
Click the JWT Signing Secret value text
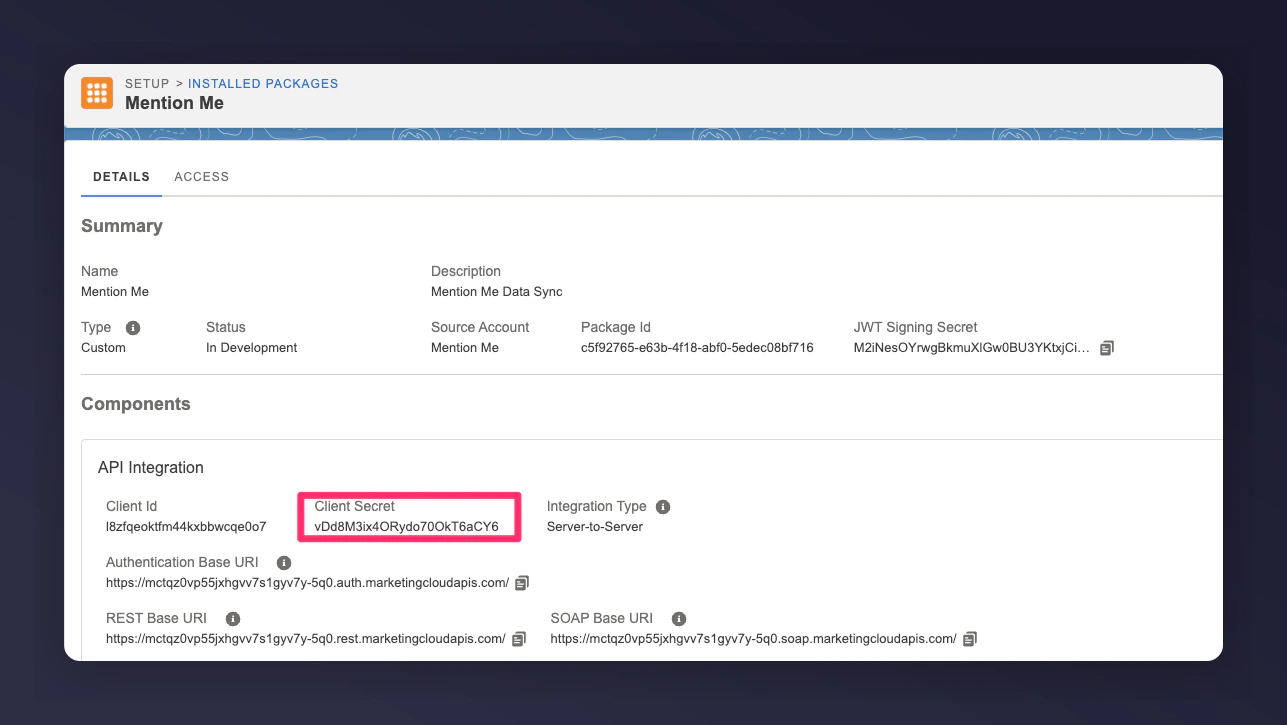(972, 348)
